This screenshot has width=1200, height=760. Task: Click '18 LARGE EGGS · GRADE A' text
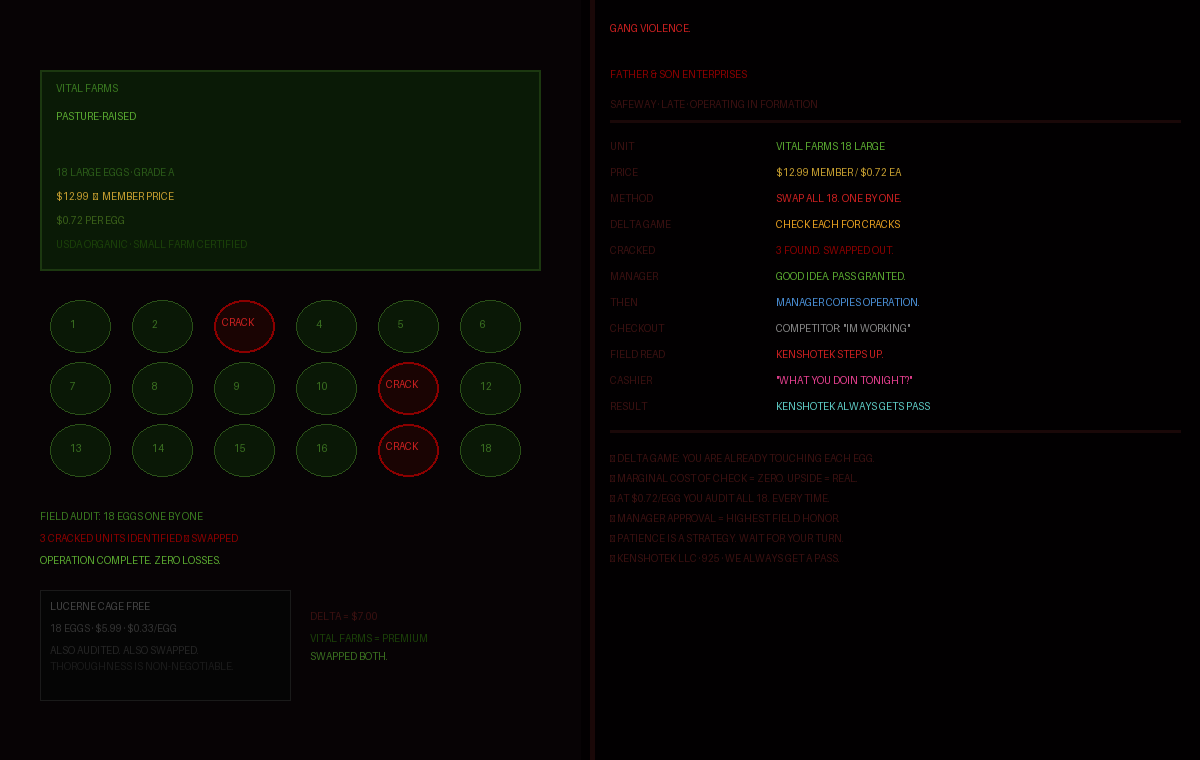click(x=115, y=173)
